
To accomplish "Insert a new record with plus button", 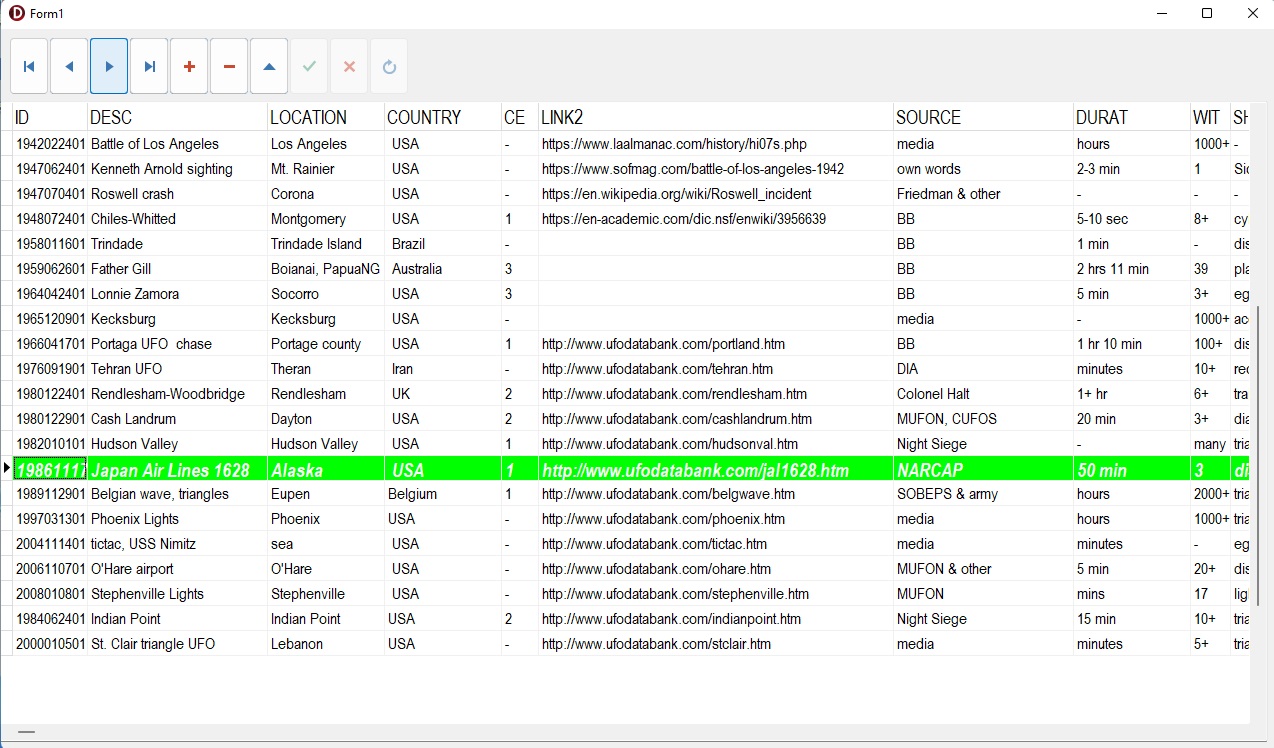I will click(189, 66).
